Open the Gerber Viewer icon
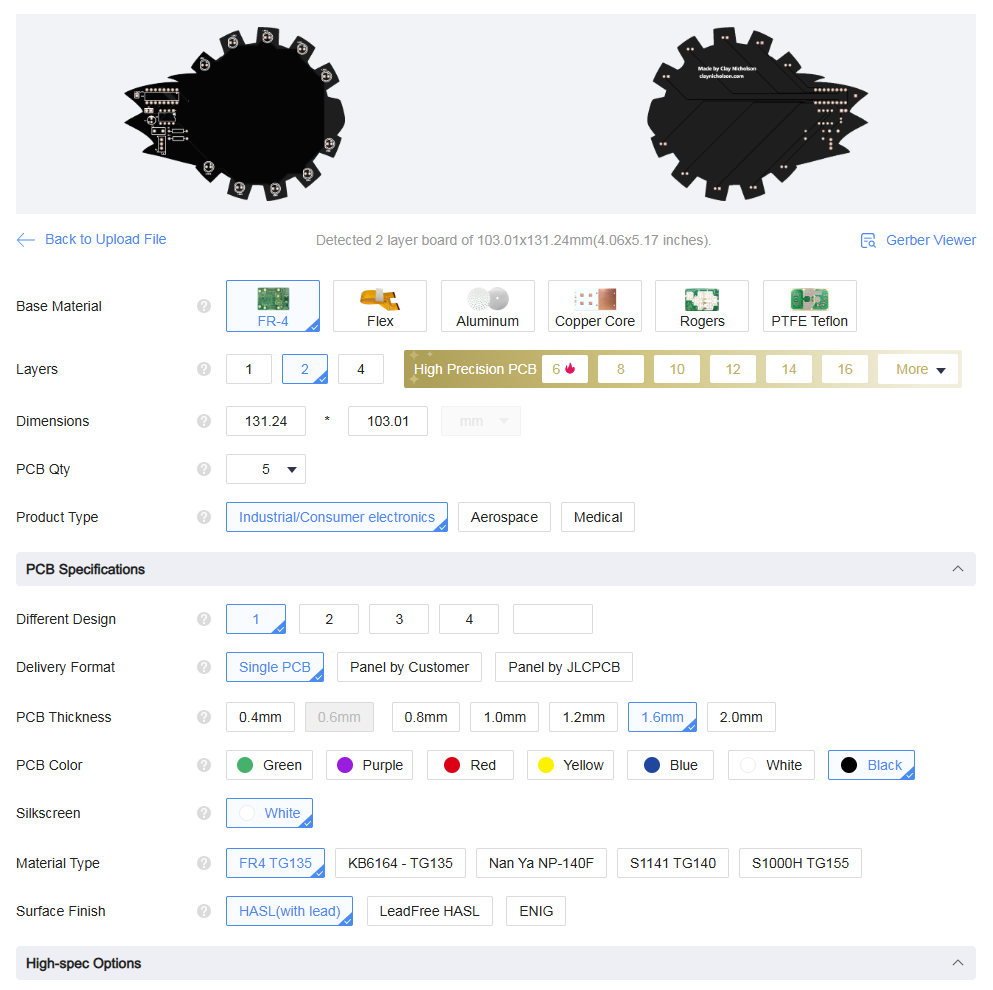 [868, 241]
